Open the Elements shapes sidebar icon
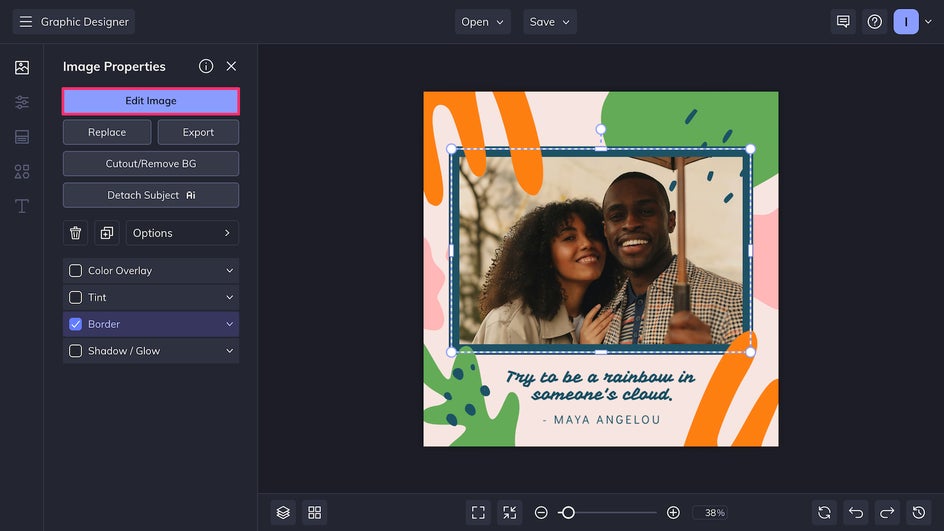This screenshot has width=944, height=531. click(x=22, y=171)
